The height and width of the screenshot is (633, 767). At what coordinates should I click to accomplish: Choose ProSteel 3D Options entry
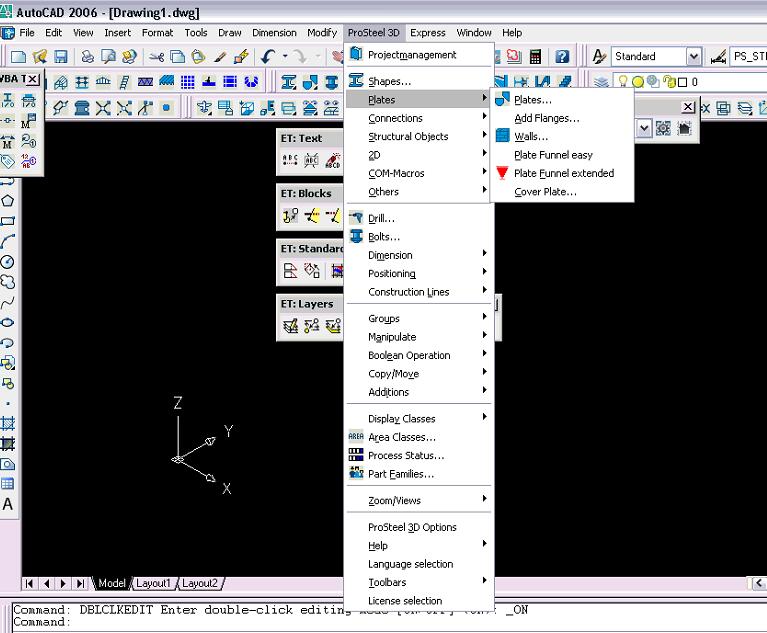tap(419, 527)
